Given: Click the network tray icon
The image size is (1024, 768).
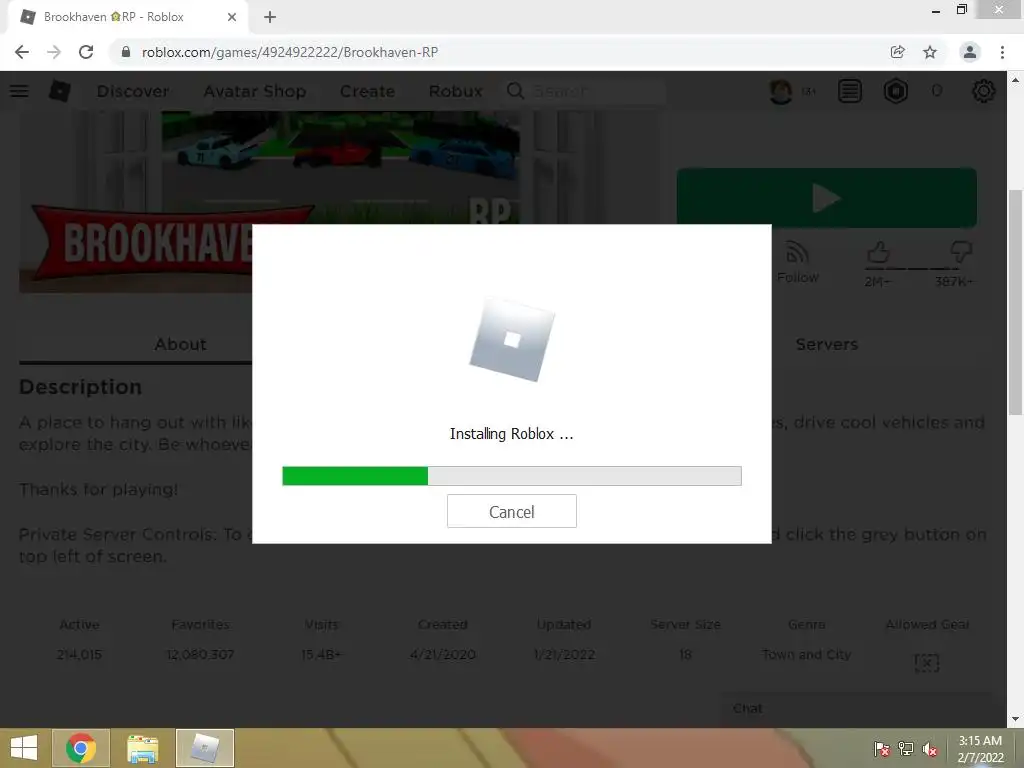Looking at the screenshot, I should tap(906, 749).
